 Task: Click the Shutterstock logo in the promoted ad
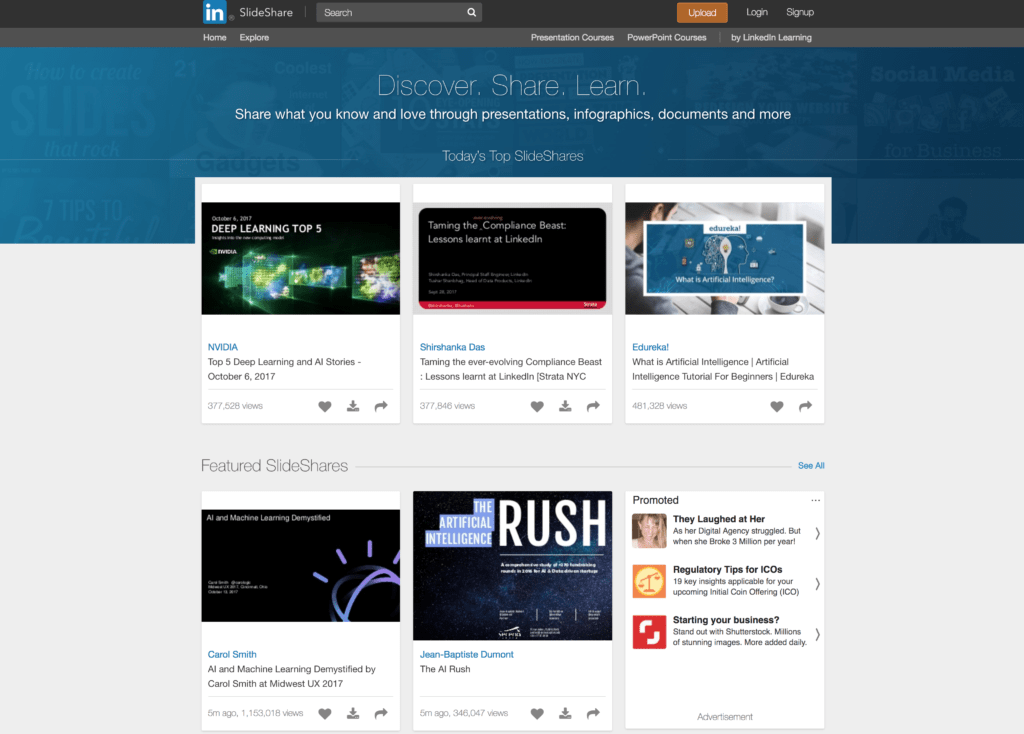pos(649,631)
